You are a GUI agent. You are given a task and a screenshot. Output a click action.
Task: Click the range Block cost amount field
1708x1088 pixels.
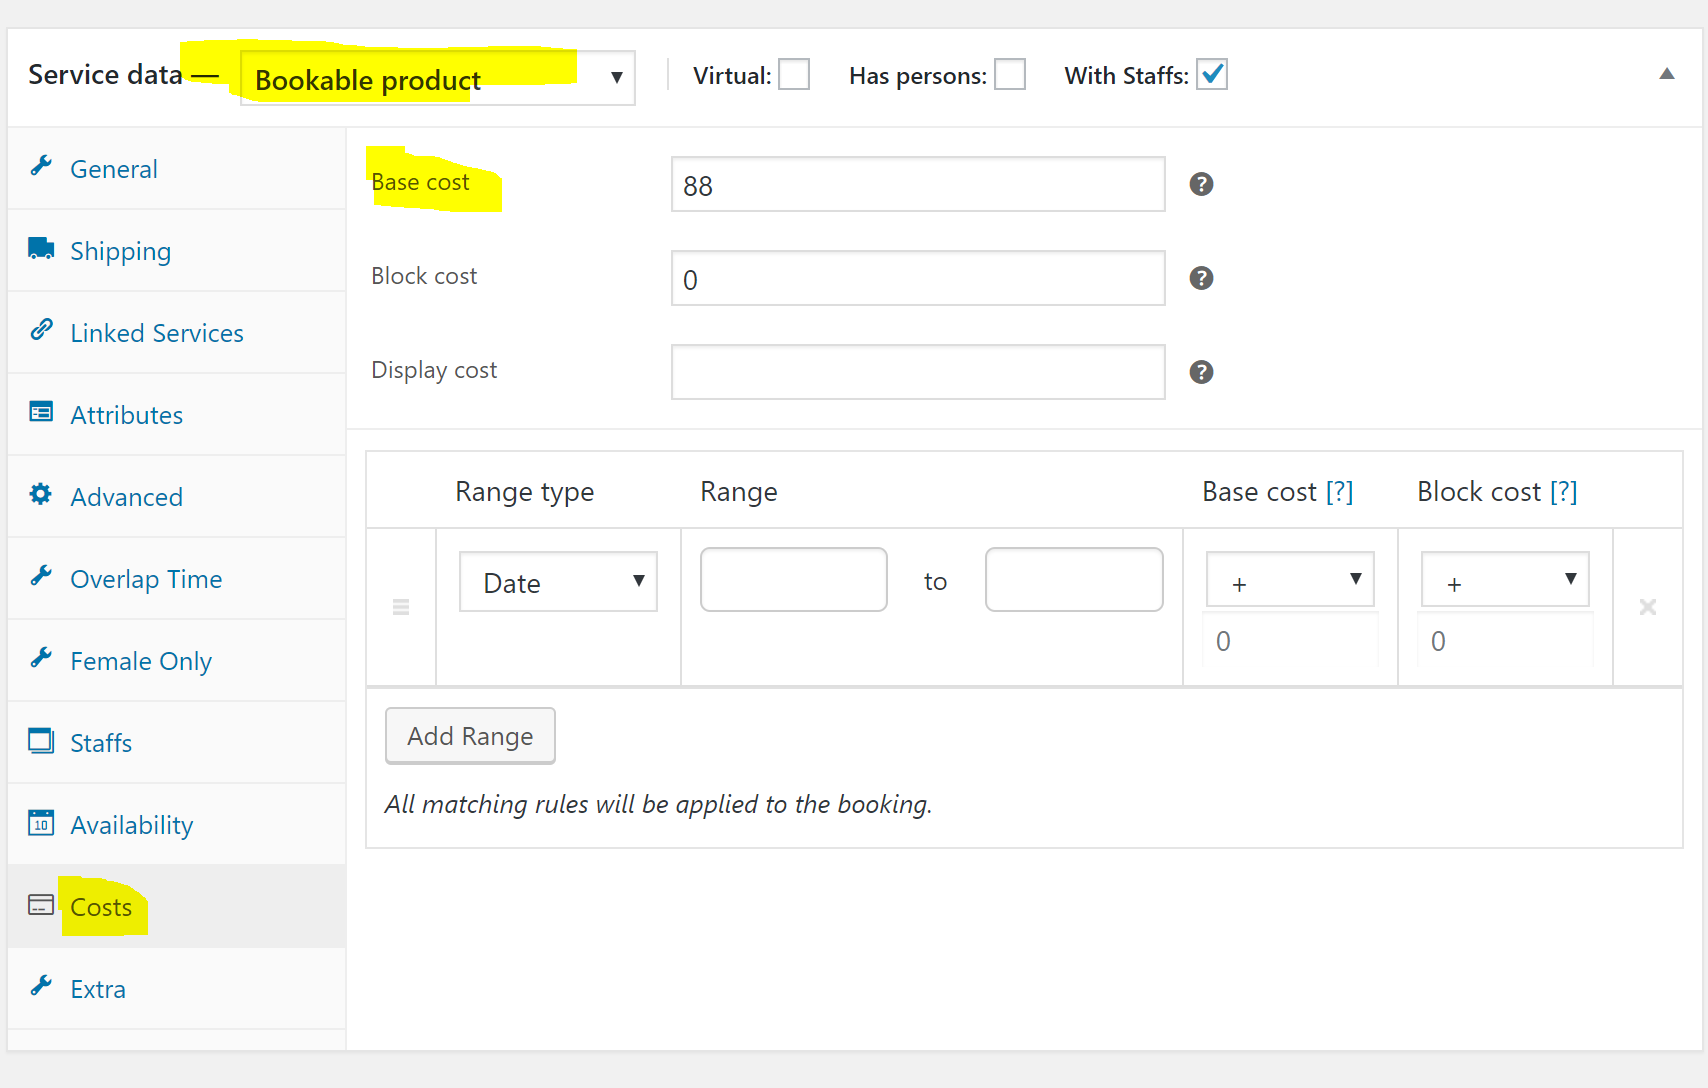click(x=1505, y=640)
